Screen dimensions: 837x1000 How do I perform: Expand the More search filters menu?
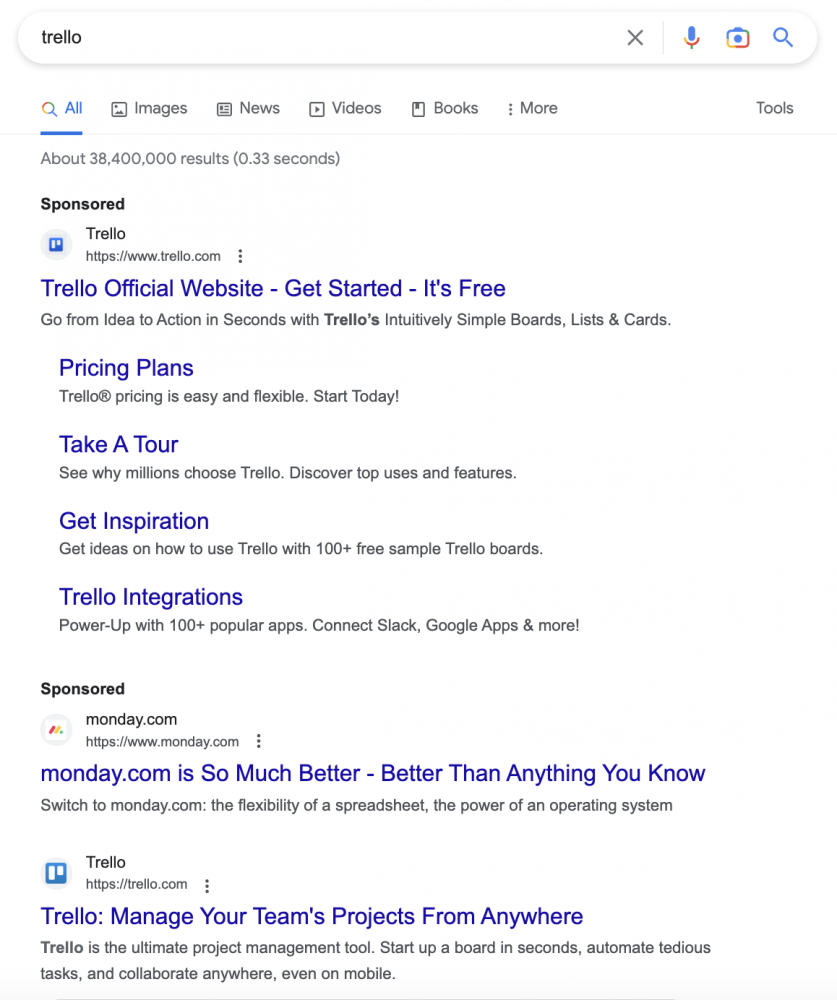pos(532,109)
